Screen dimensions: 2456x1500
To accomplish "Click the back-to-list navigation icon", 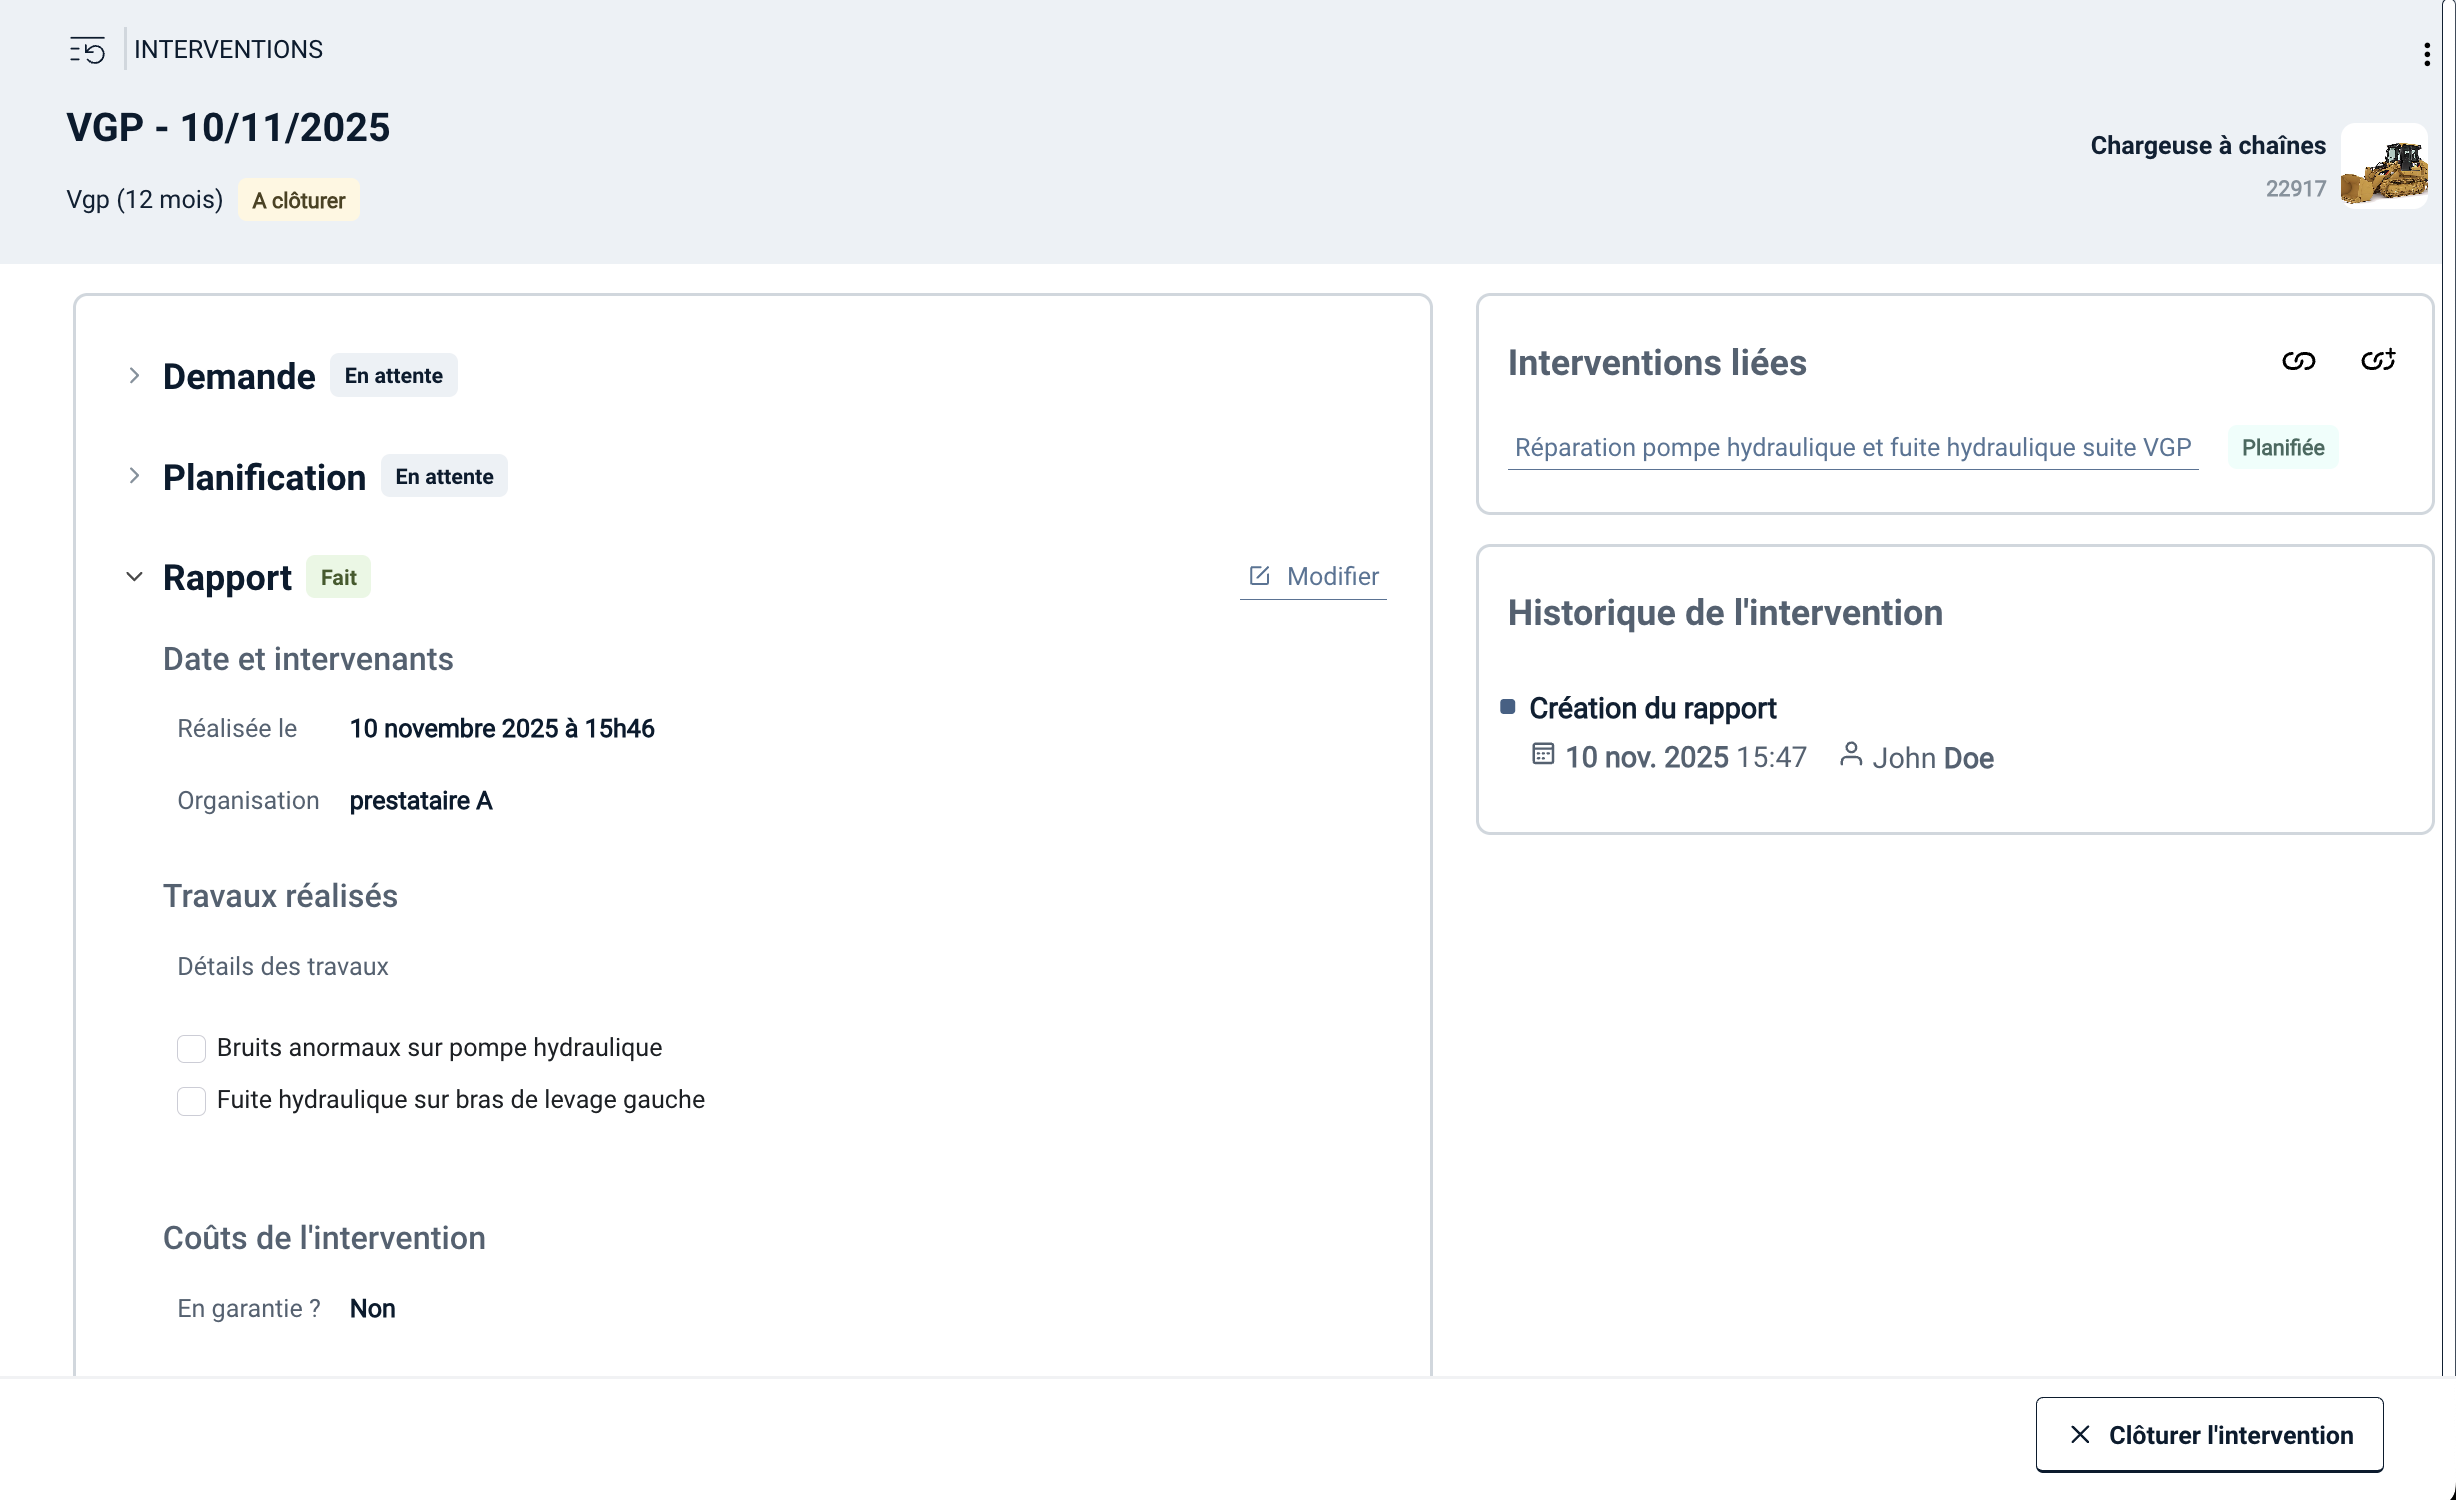I will (x=87, y=50).
